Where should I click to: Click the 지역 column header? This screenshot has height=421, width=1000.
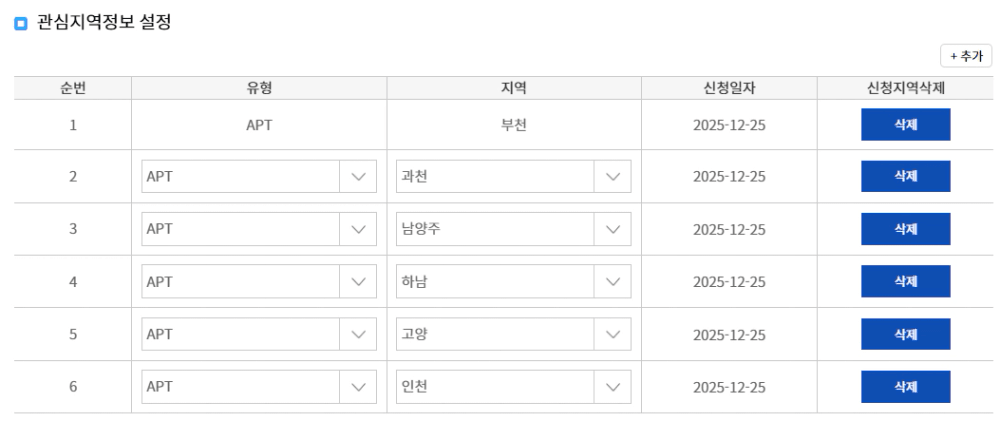point(514,88)
